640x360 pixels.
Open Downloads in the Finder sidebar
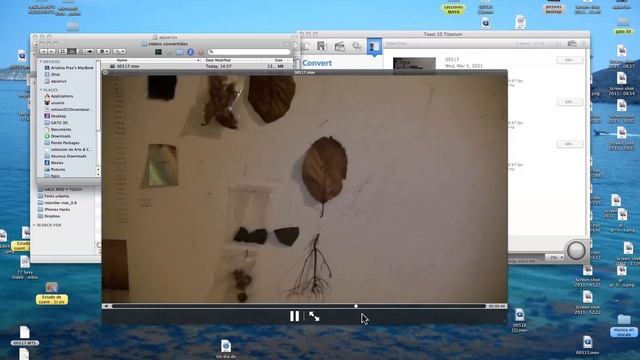pos(57,136)
